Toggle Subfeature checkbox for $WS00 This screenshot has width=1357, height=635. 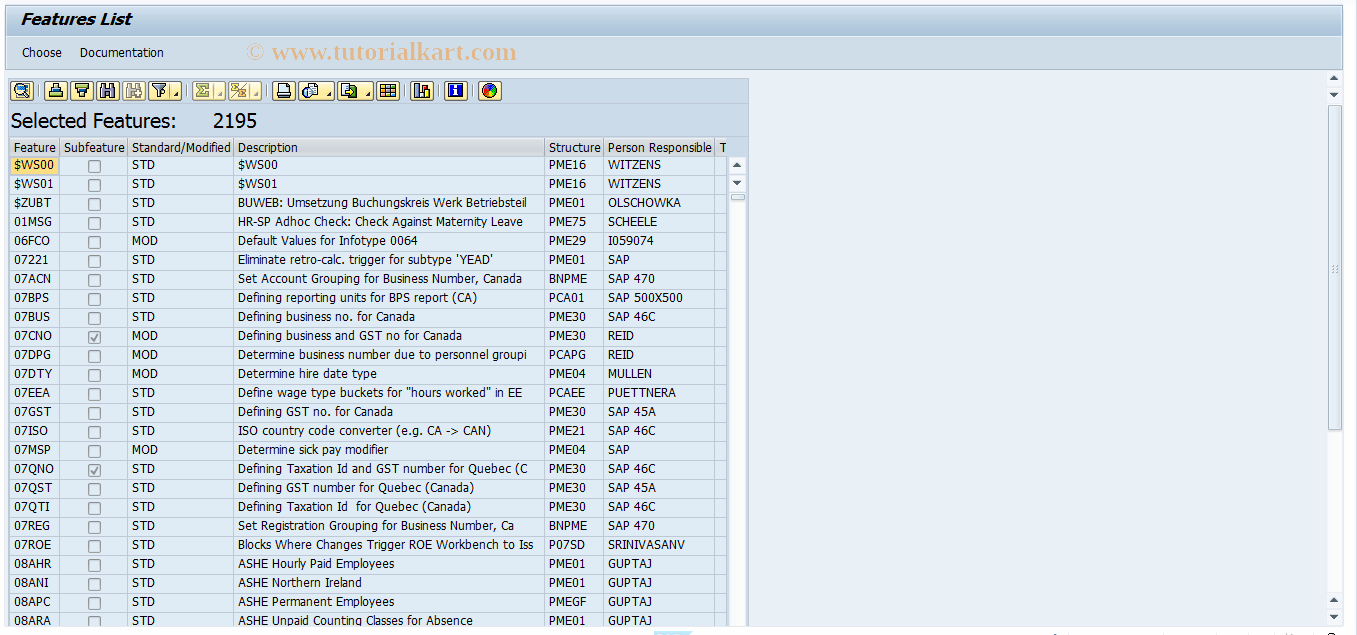tap(94, 166)
